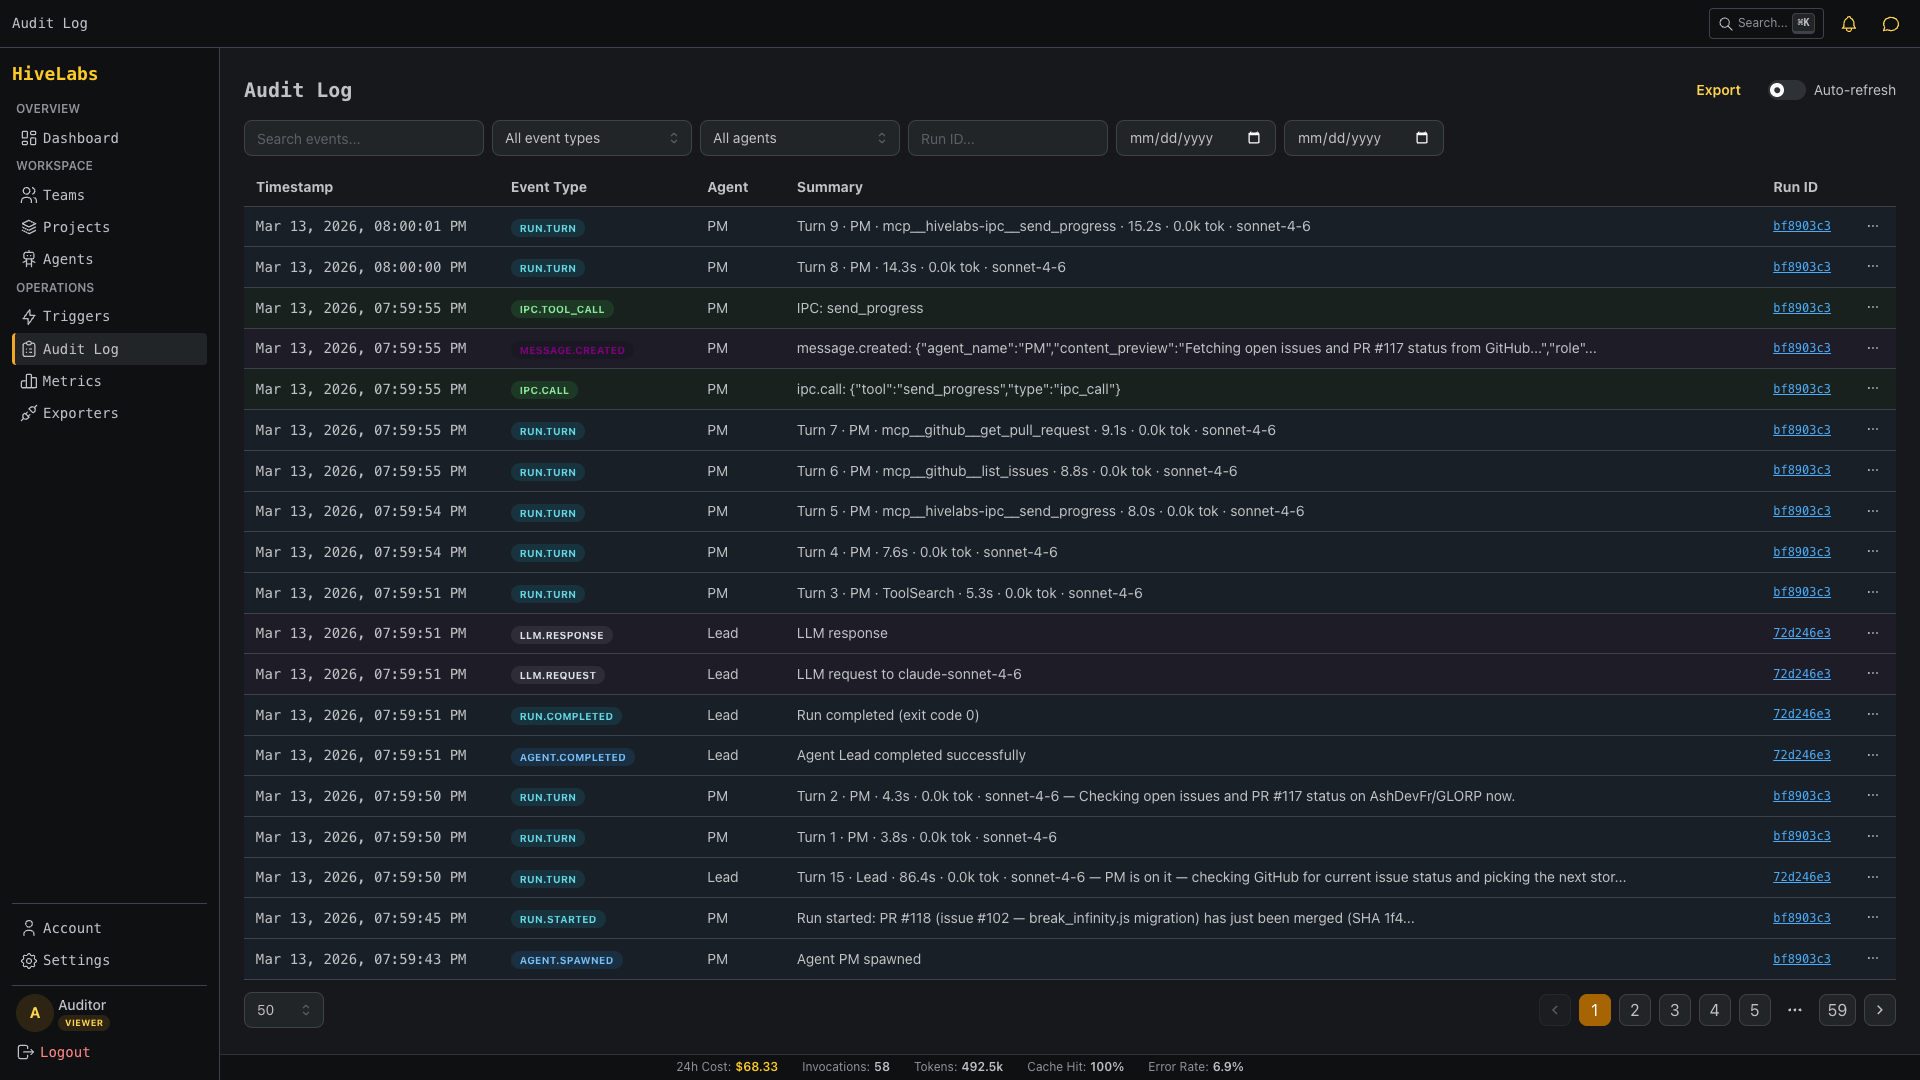Navigate to the Agents page

tap(68, 259)
